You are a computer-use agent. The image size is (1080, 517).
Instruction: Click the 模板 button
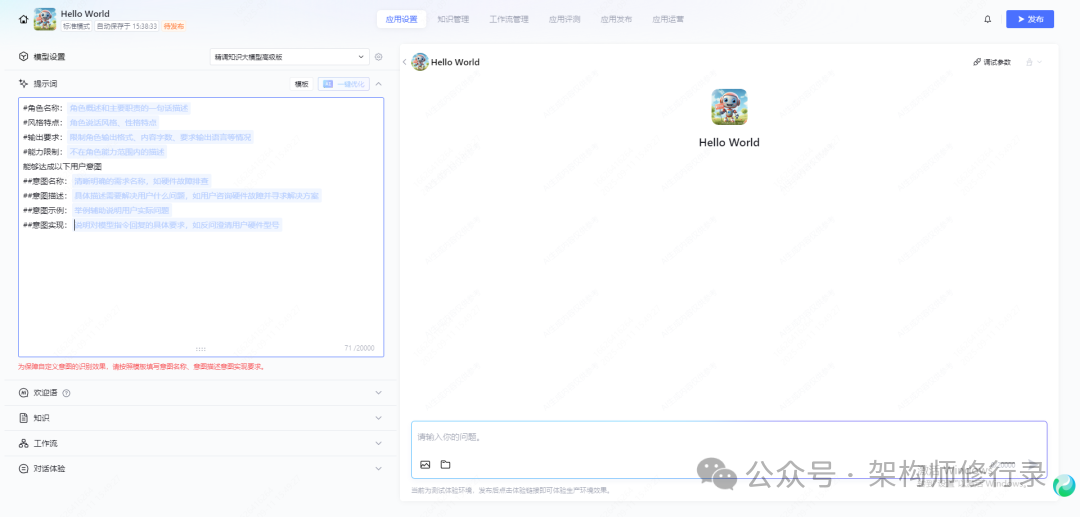pos(302,84)
